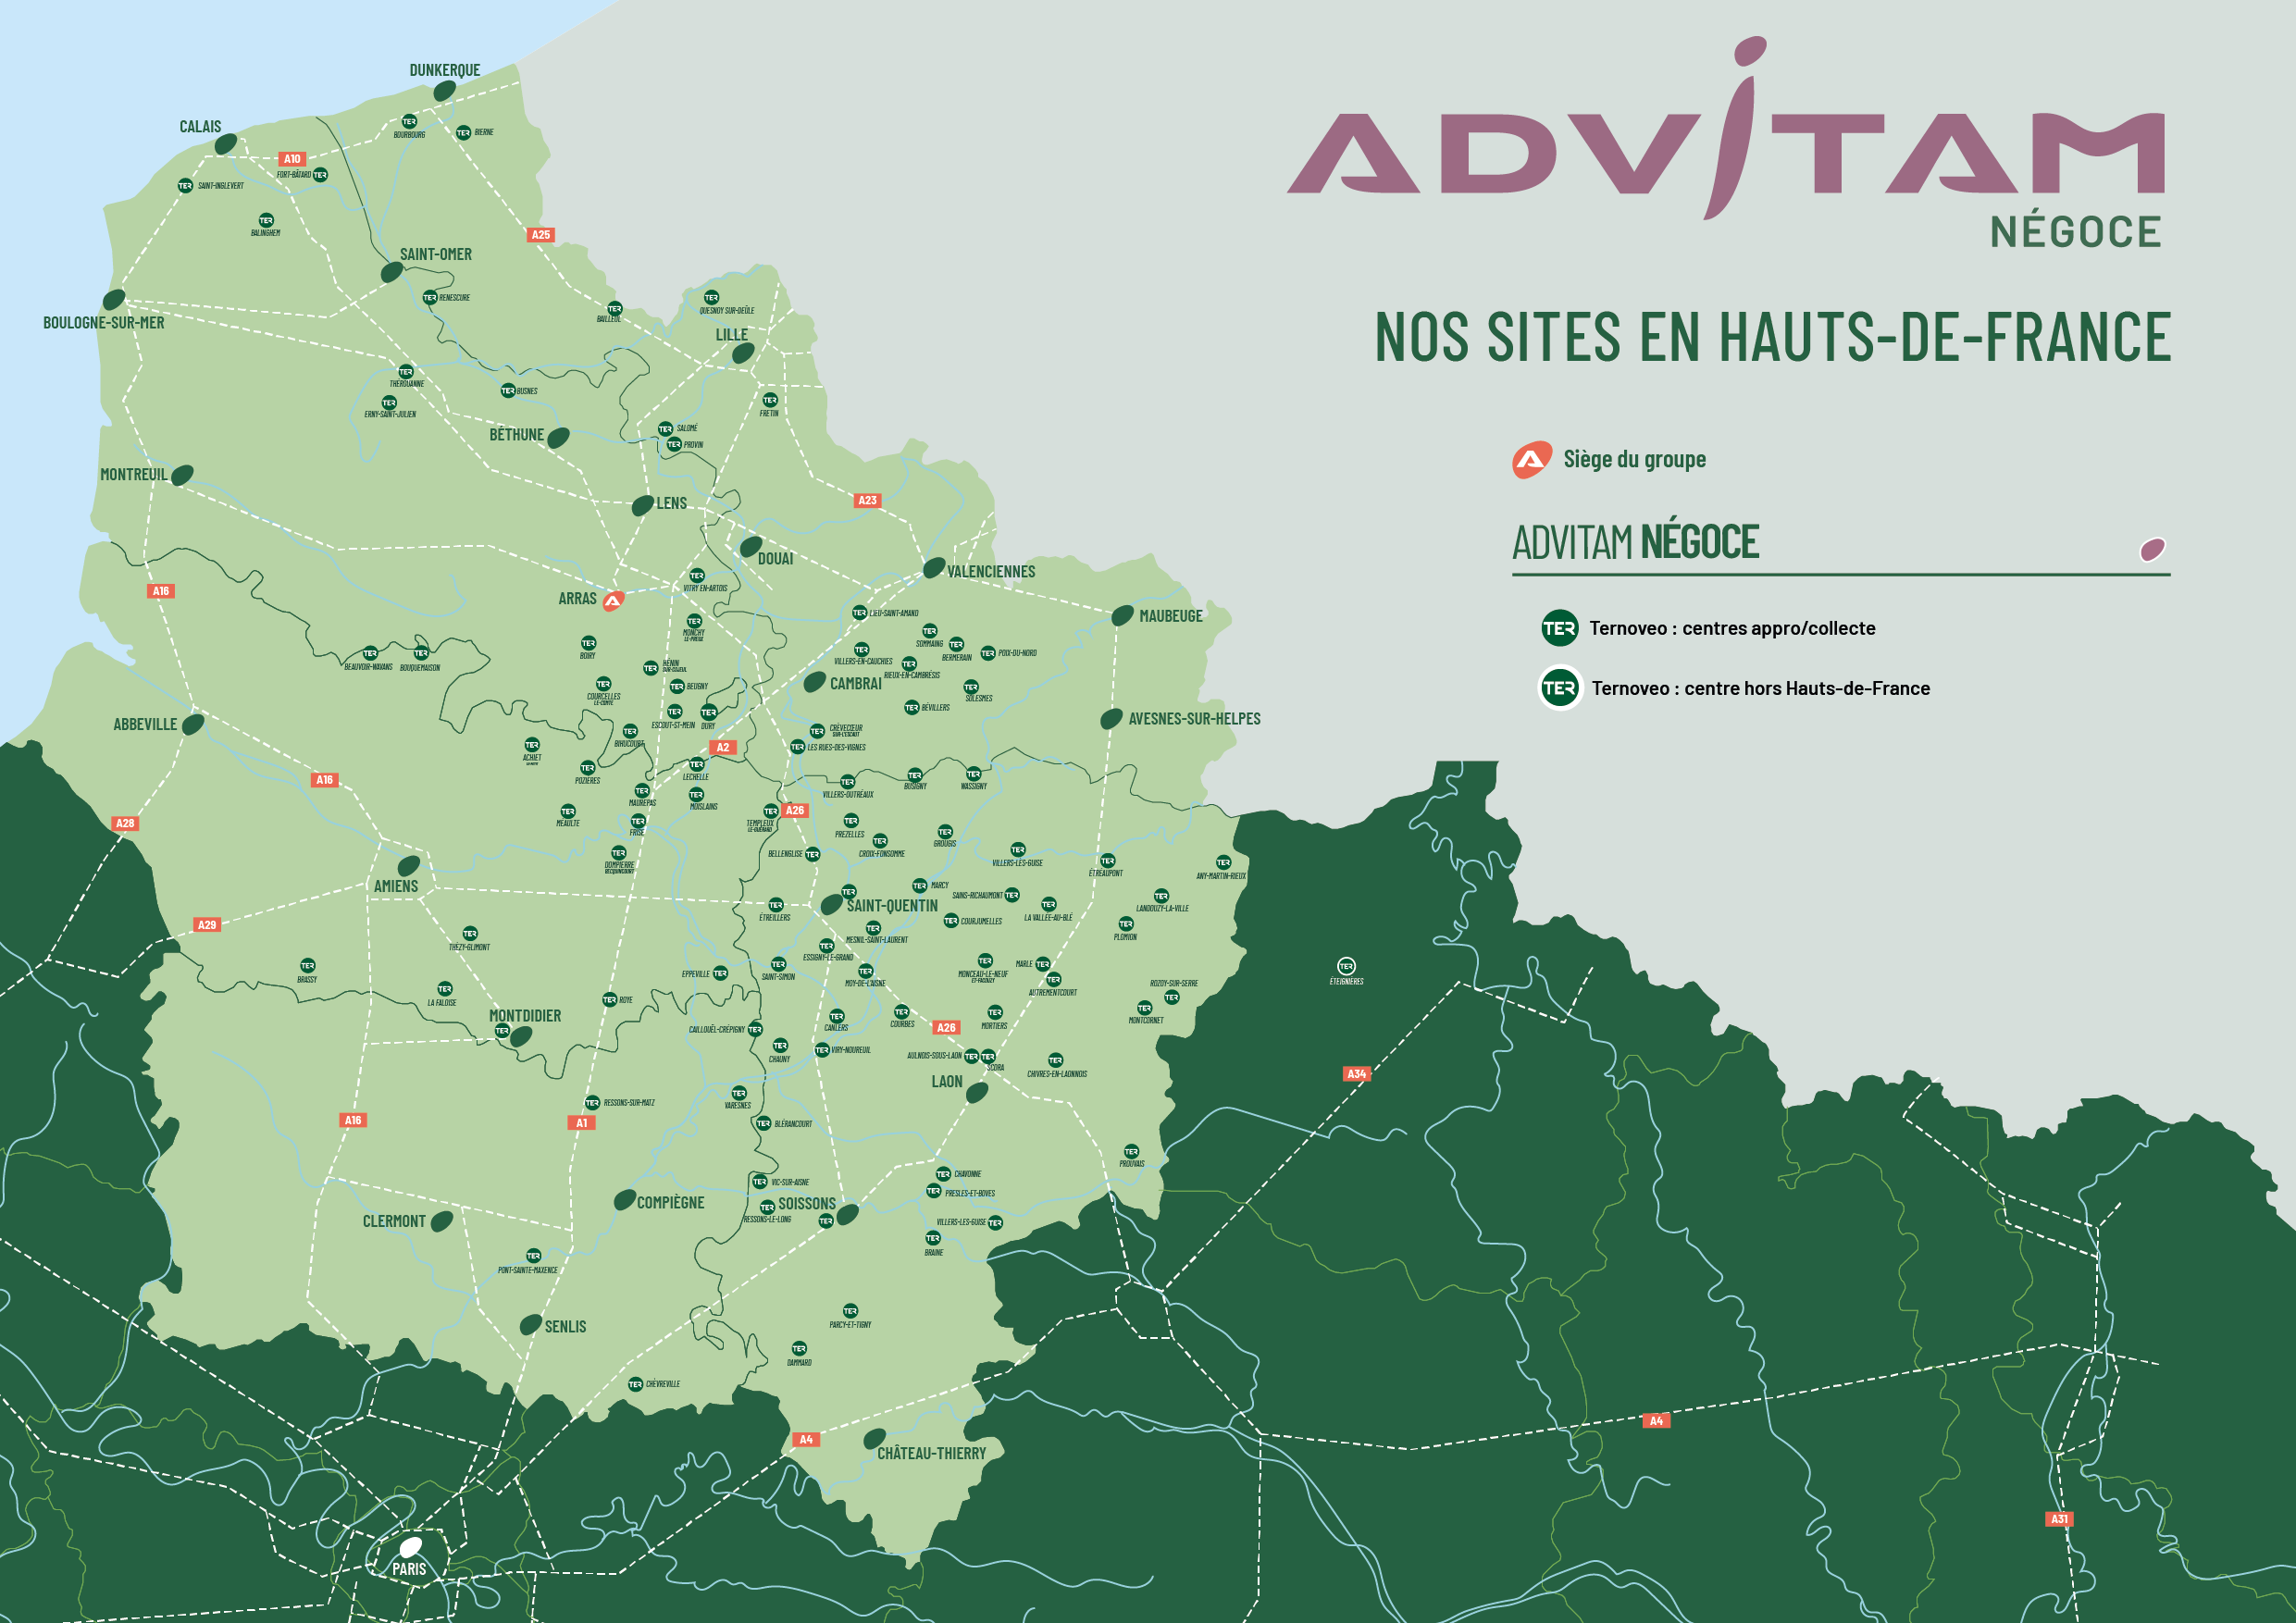Select the A29 road badge
Screen dimensions: 2296x1623
coord(207,925)
